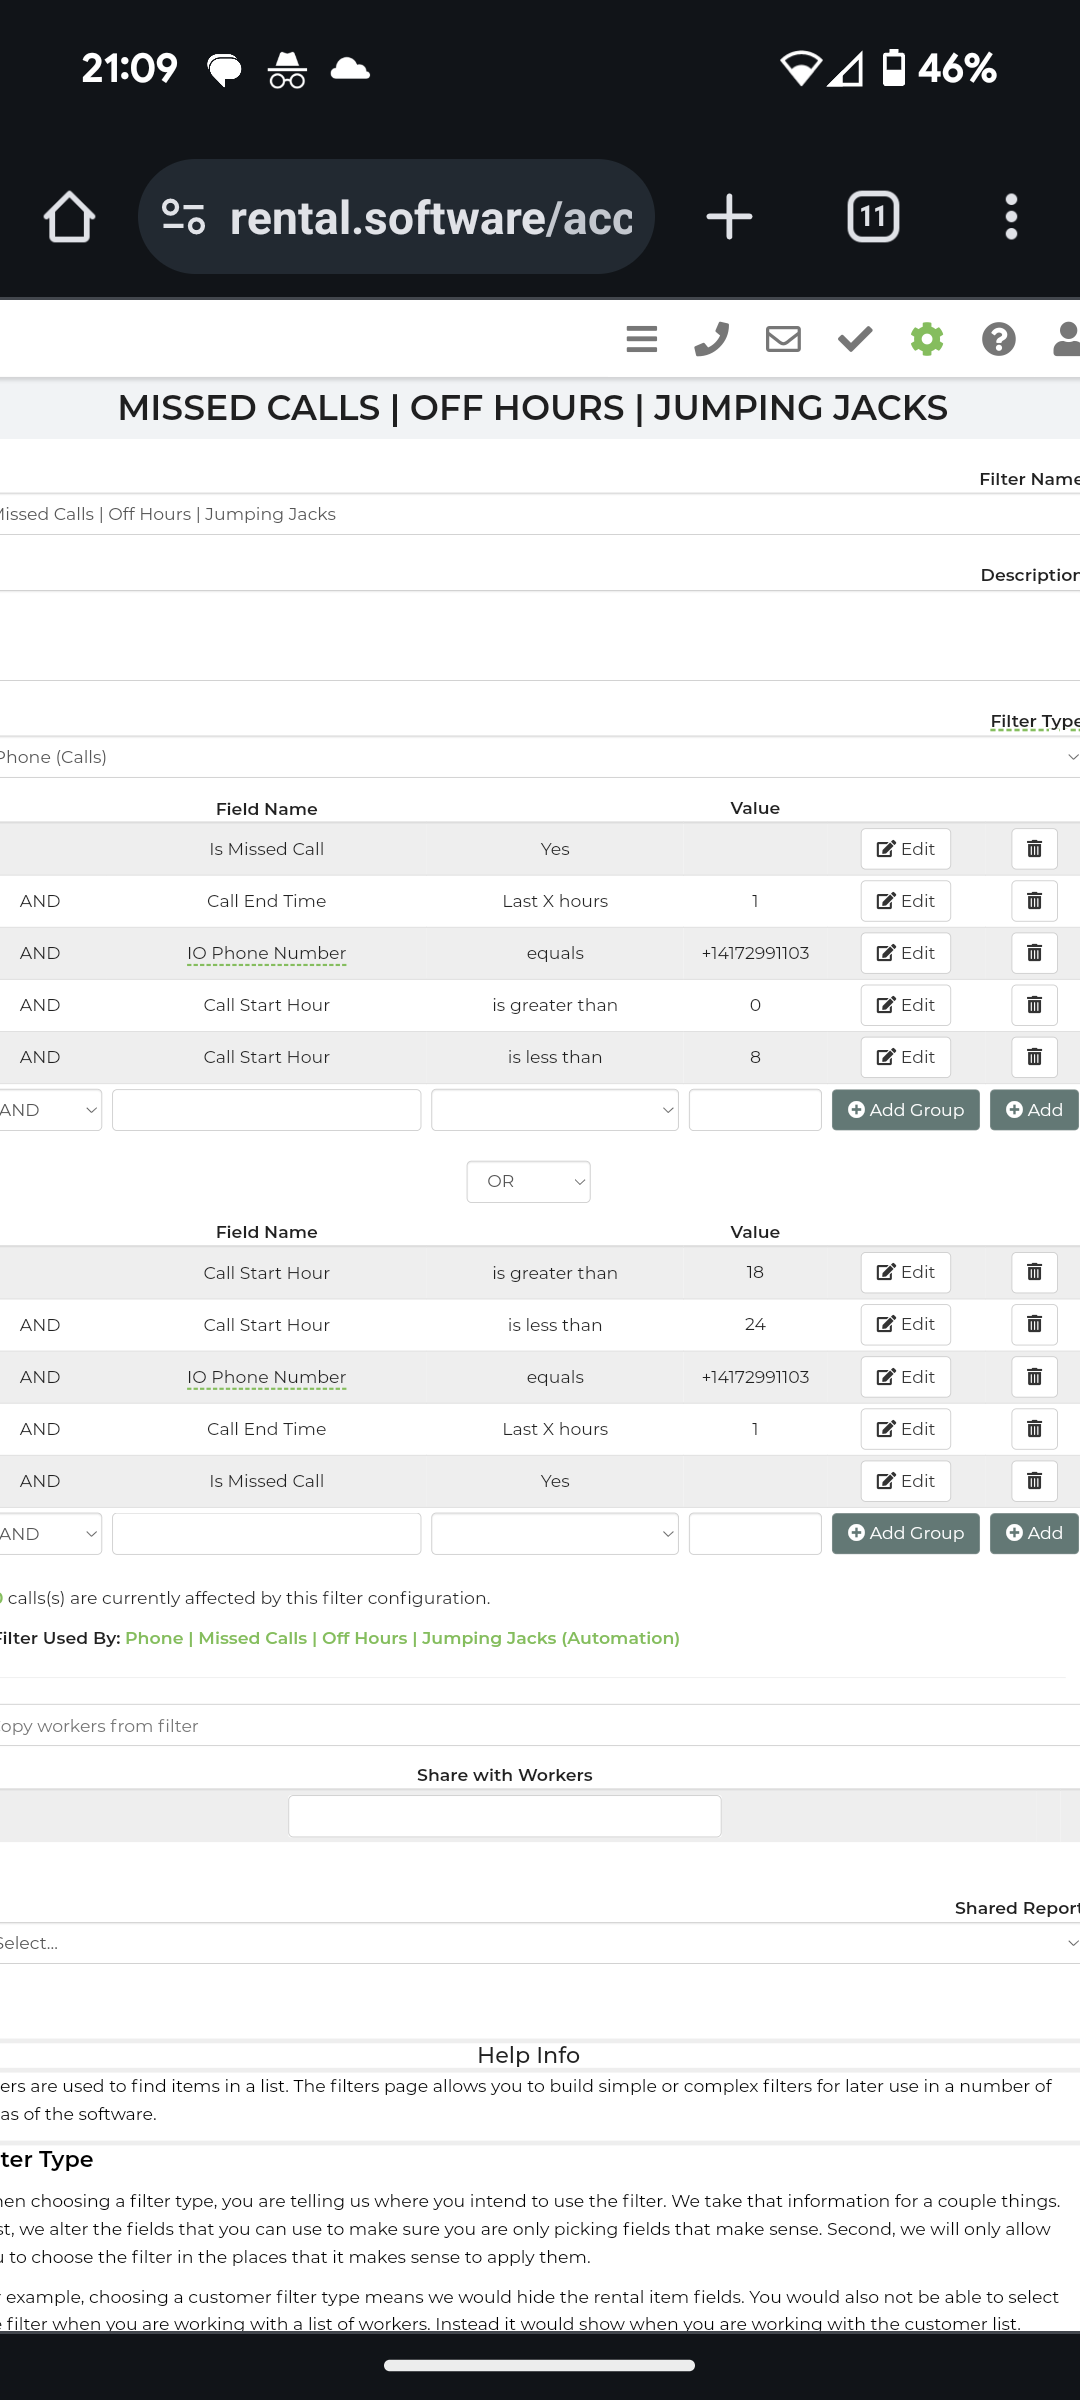The image size is (1080, 2400).
Task: Open the Filter Type Phone (Calls) dropdown
Action: [x=540, y=757]
